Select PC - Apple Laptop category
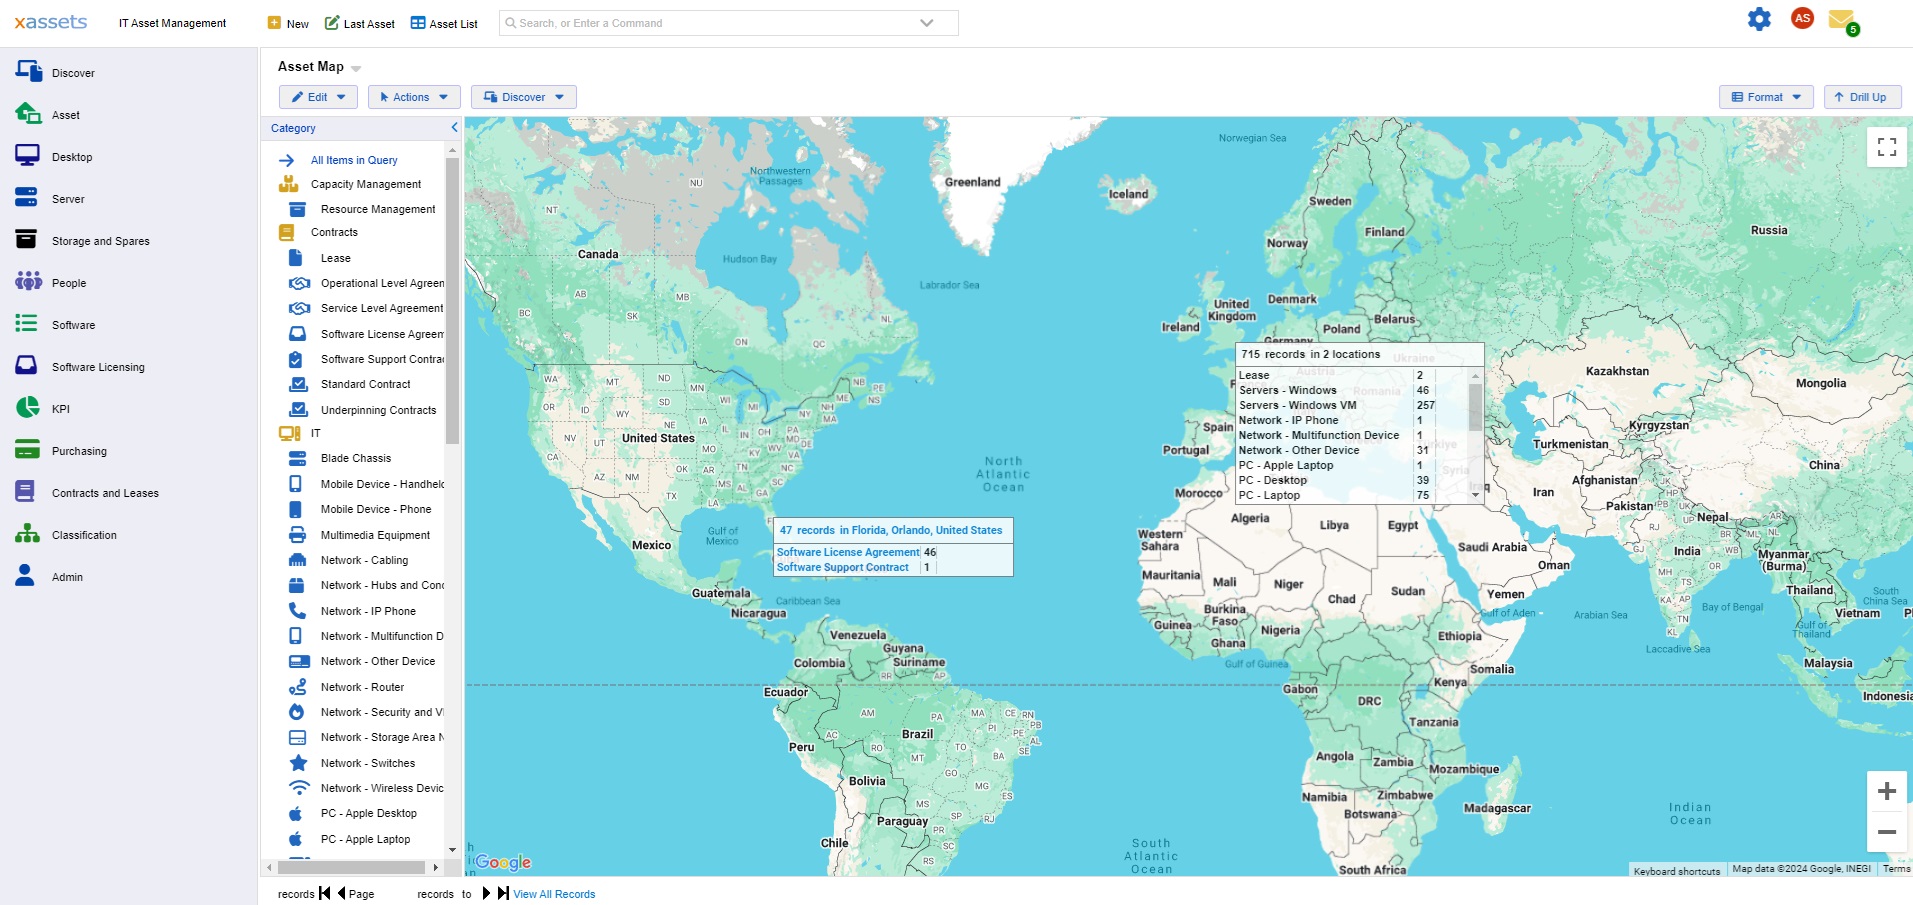 point(365,839)
